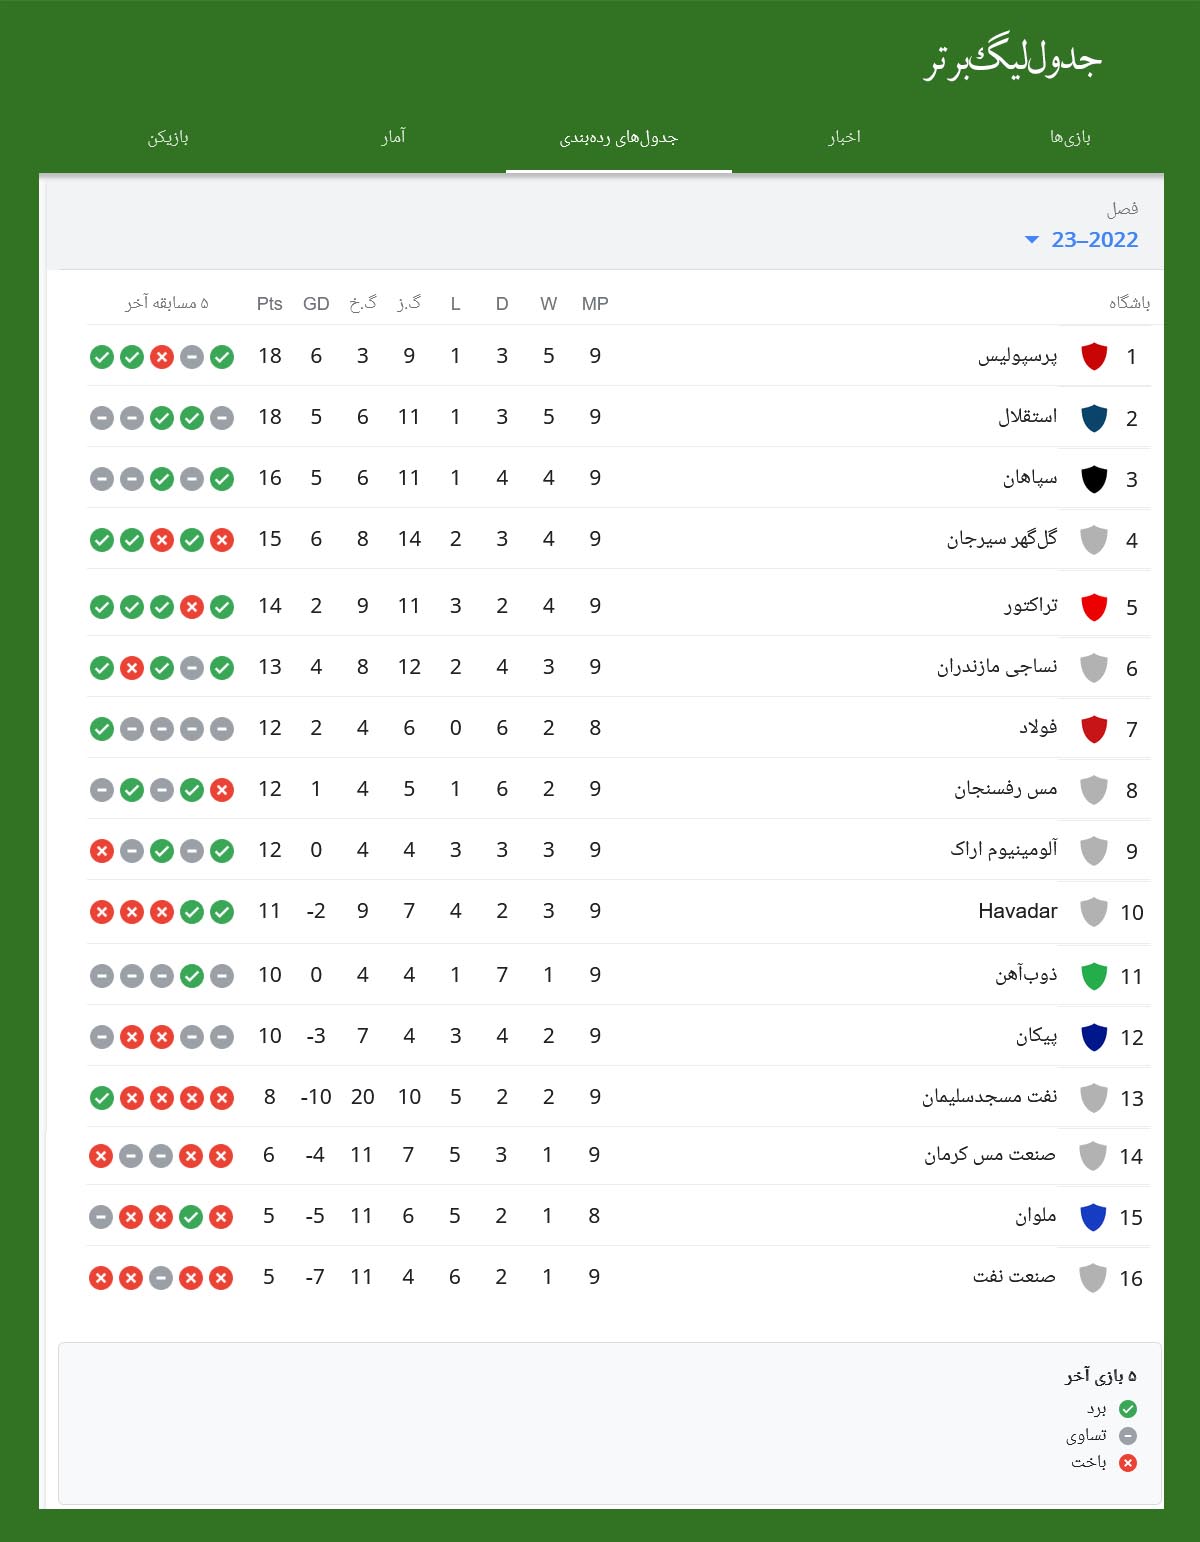The image size is (1200, 1542).
Task: Open the اخبار news tab
Action: tap(843, 138)
